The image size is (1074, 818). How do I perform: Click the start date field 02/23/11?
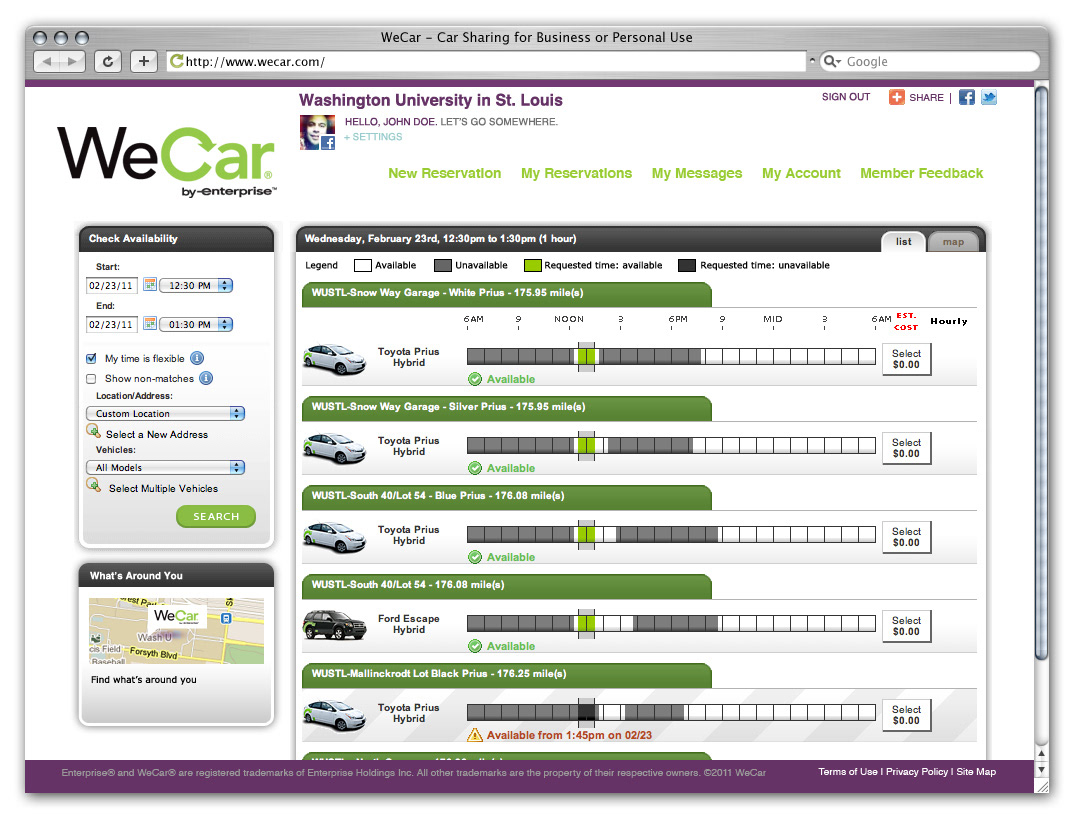click(x=112, y=285)
